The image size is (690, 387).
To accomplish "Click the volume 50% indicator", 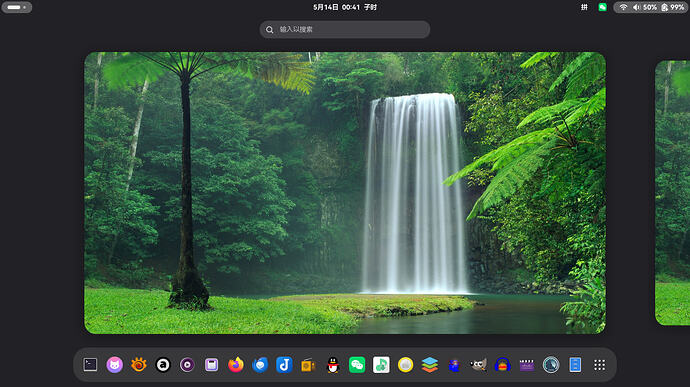I will 645,7.
